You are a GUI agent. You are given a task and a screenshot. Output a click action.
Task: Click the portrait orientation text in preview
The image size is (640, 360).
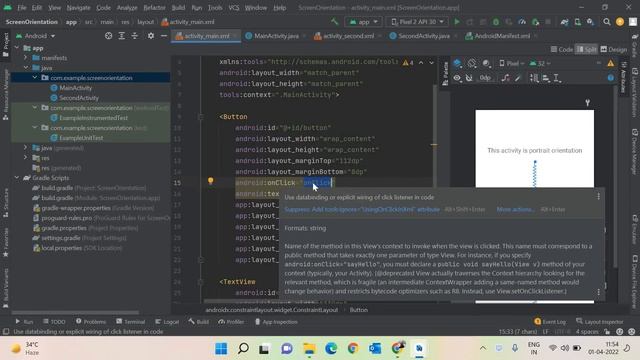click(x=535, y=151)
